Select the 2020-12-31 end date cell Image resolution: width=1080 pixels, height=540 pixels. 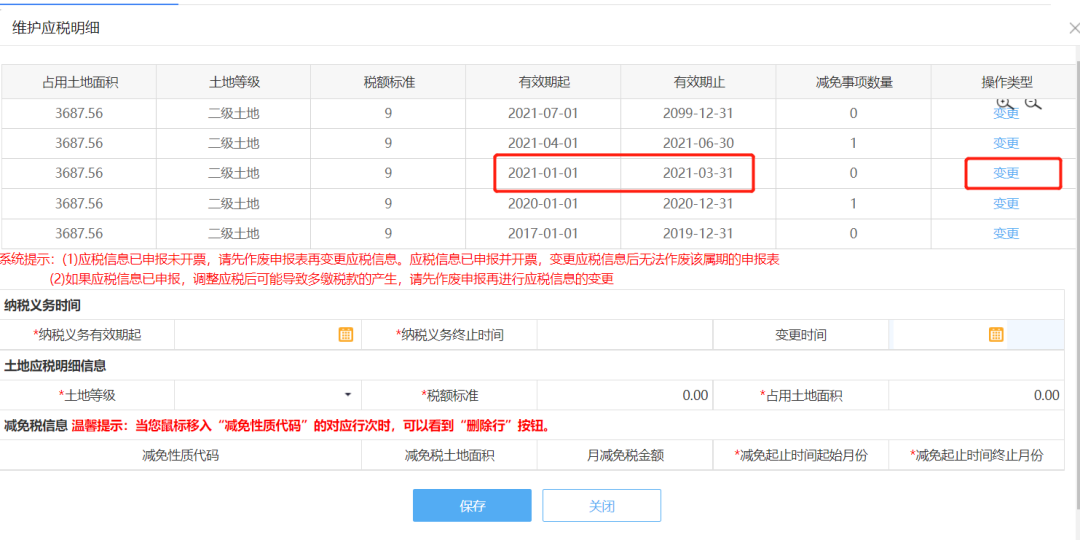698,203
